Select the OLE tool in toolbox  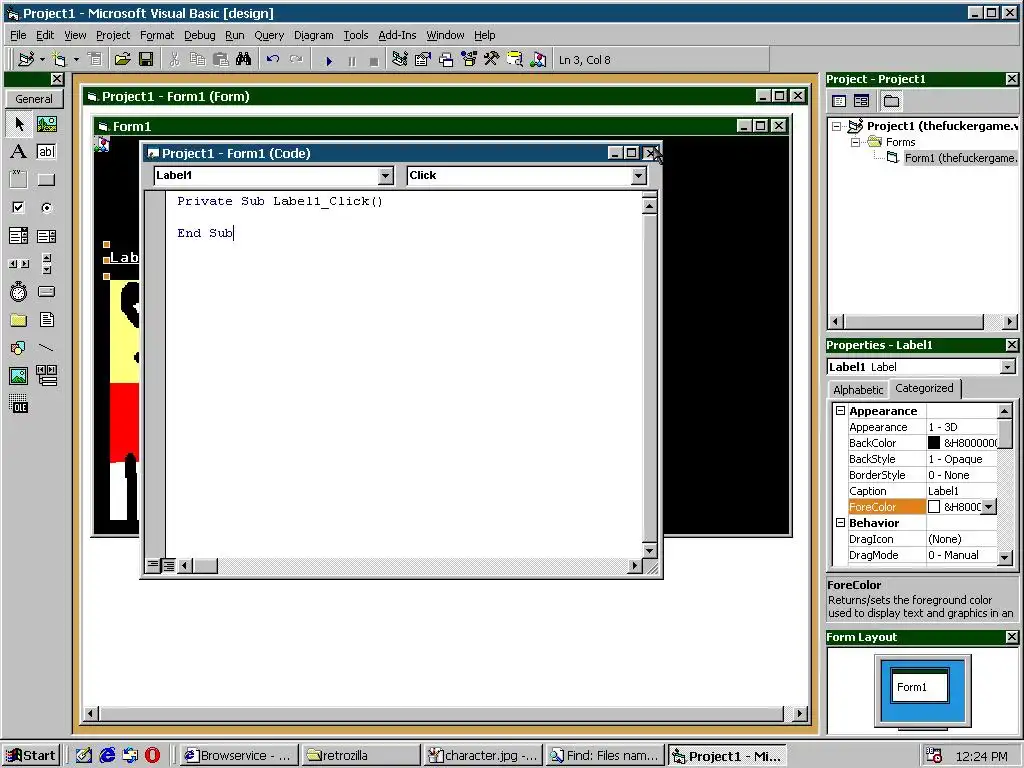tap(19, 404)
